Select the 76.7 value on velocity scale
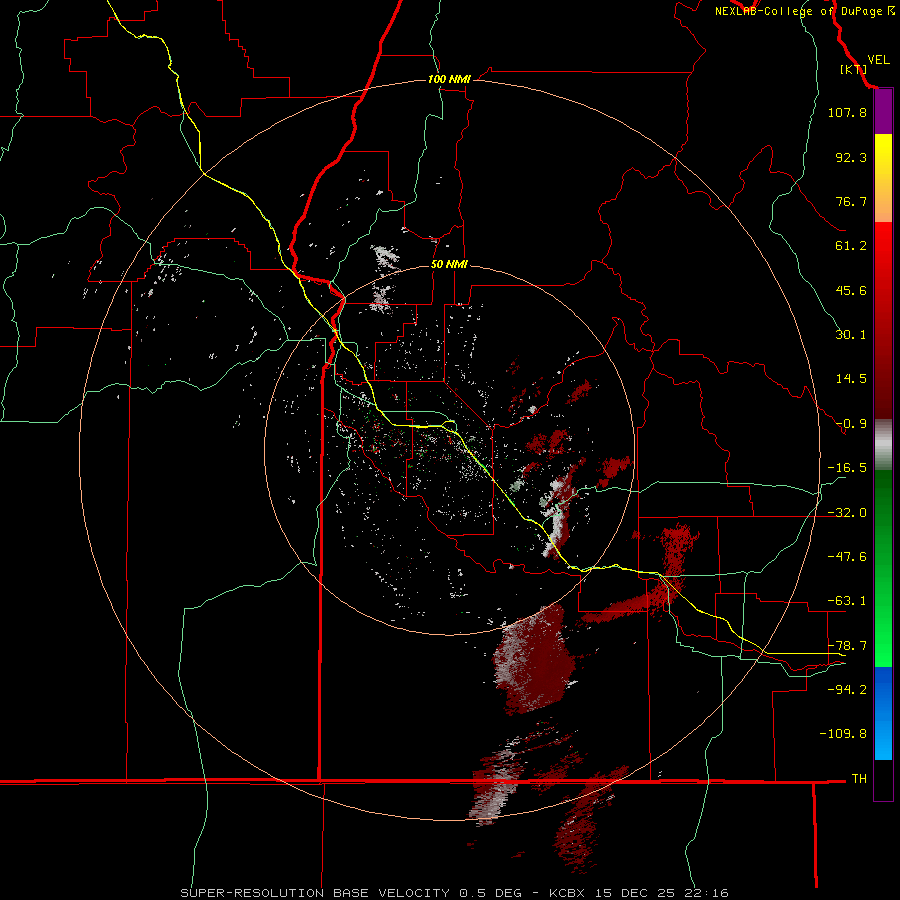Image resolution: width=900 pixels, height=900 pixels. pyautogui.click(x=851, y=201)
